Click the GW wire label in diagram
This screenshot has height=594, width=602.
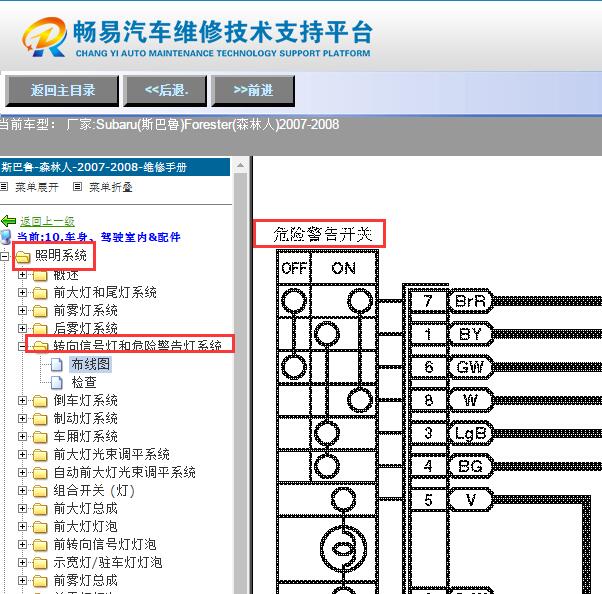pos(471,367)
